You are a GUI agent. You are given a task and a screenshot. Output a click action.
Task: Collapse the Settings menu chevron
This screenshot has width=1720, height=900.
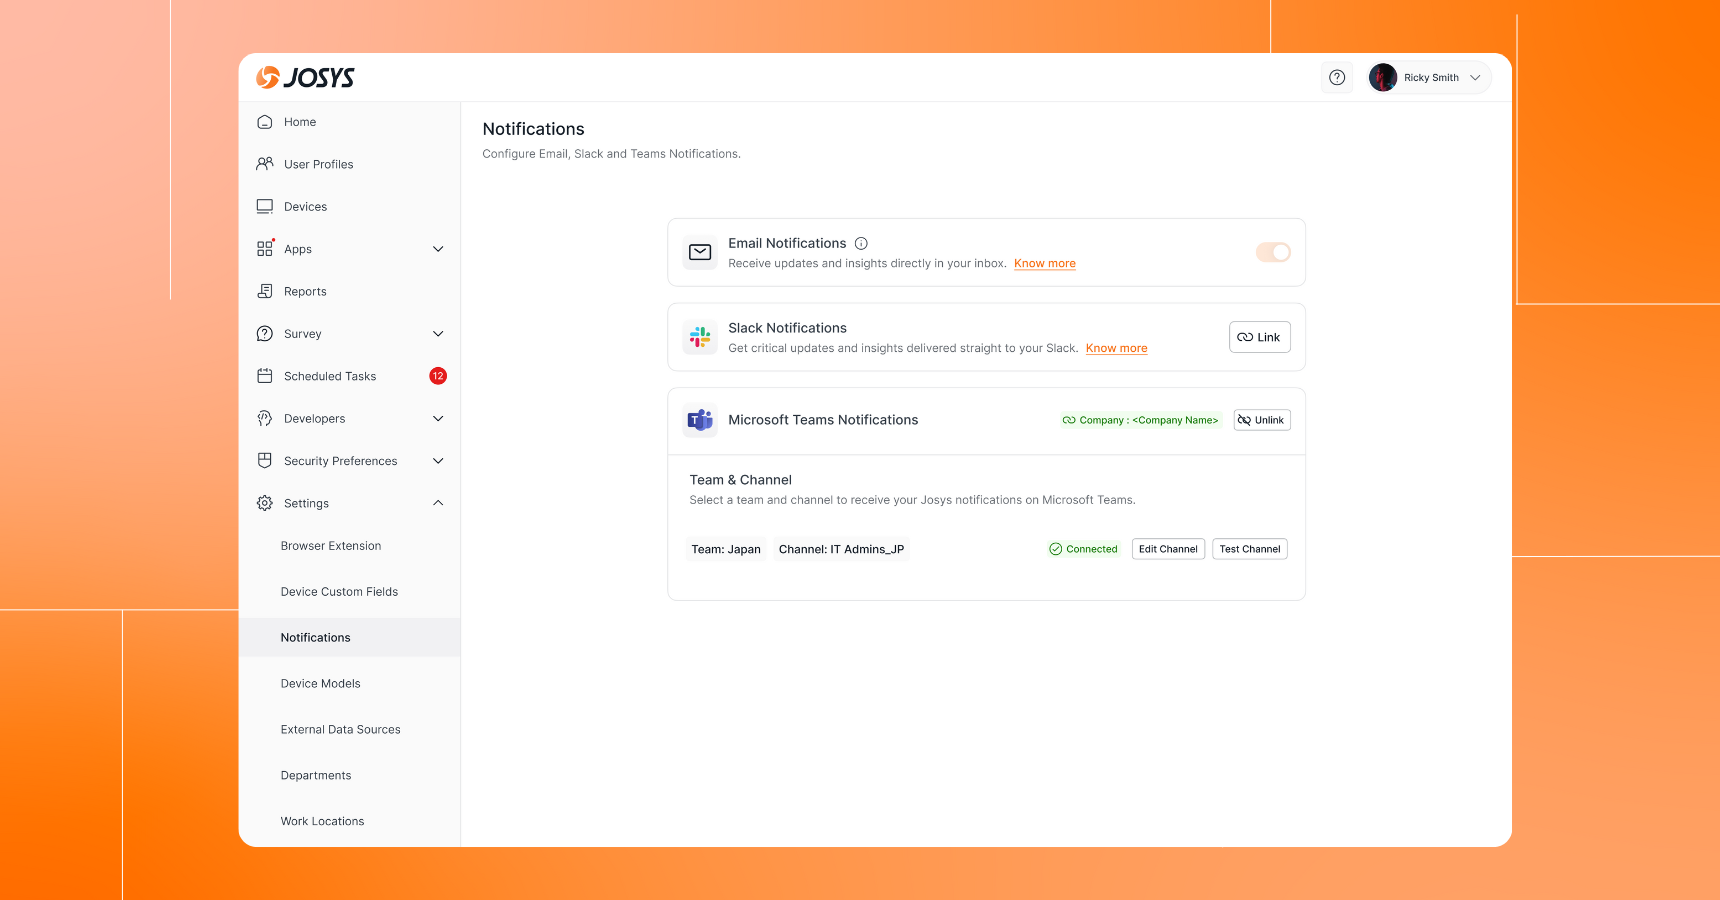pyautogui.click(x=438, y=503)
